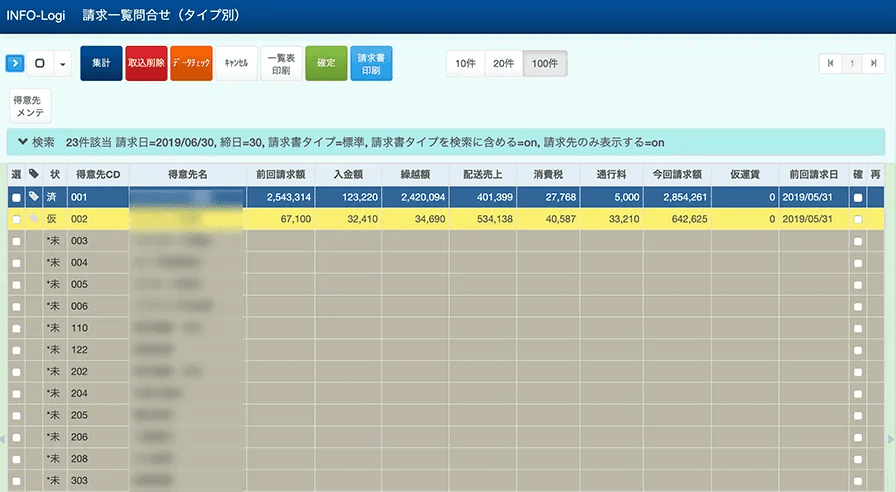This screenshot has height=492, width=896.
Task: Go to first page using pager icon
Action: 829,63
